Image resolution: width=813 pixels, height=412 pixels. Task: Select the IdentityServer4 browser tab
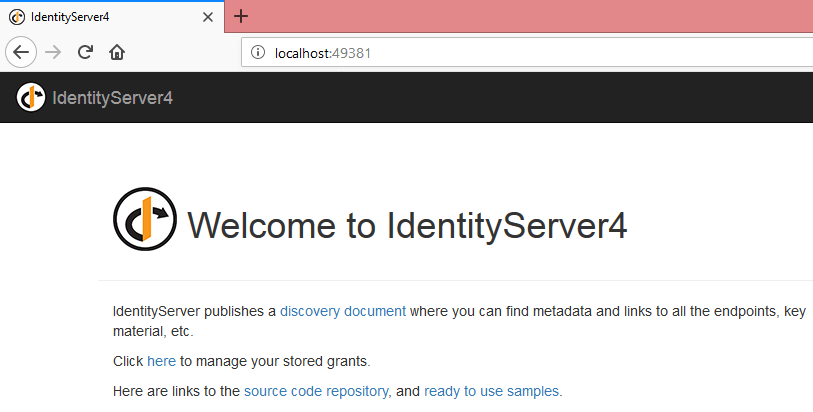[112, 17]
